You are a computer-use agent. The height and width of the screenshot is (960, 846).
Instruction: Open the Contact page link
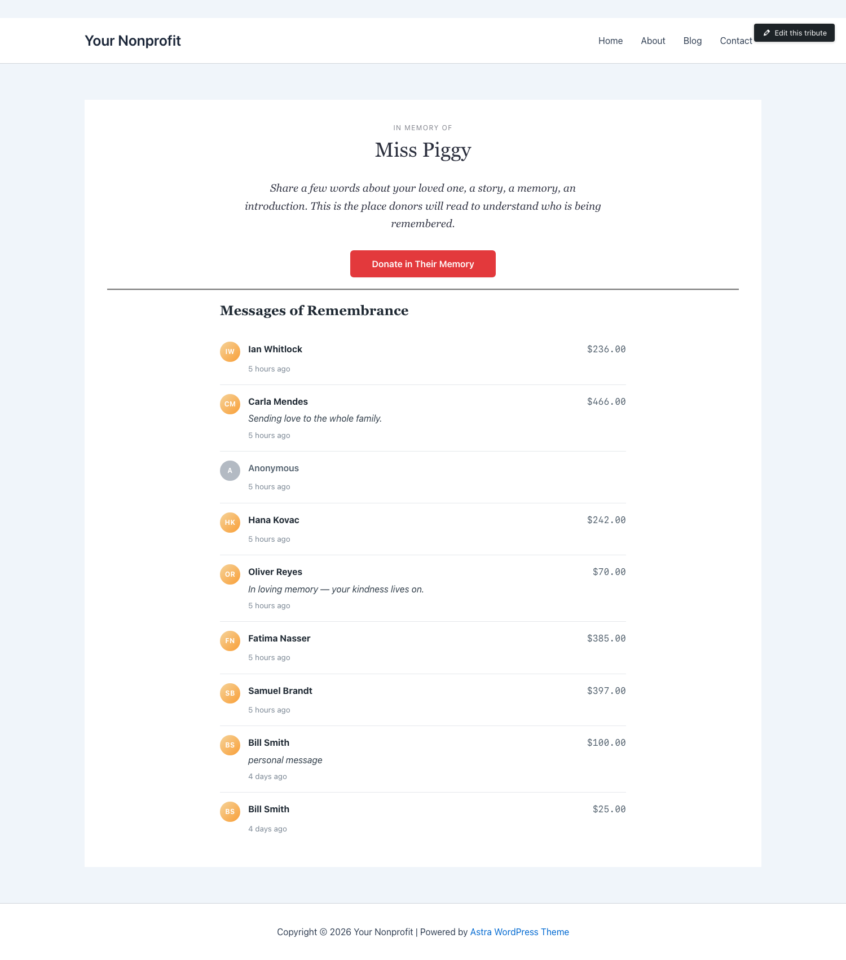tap(736, 40)
